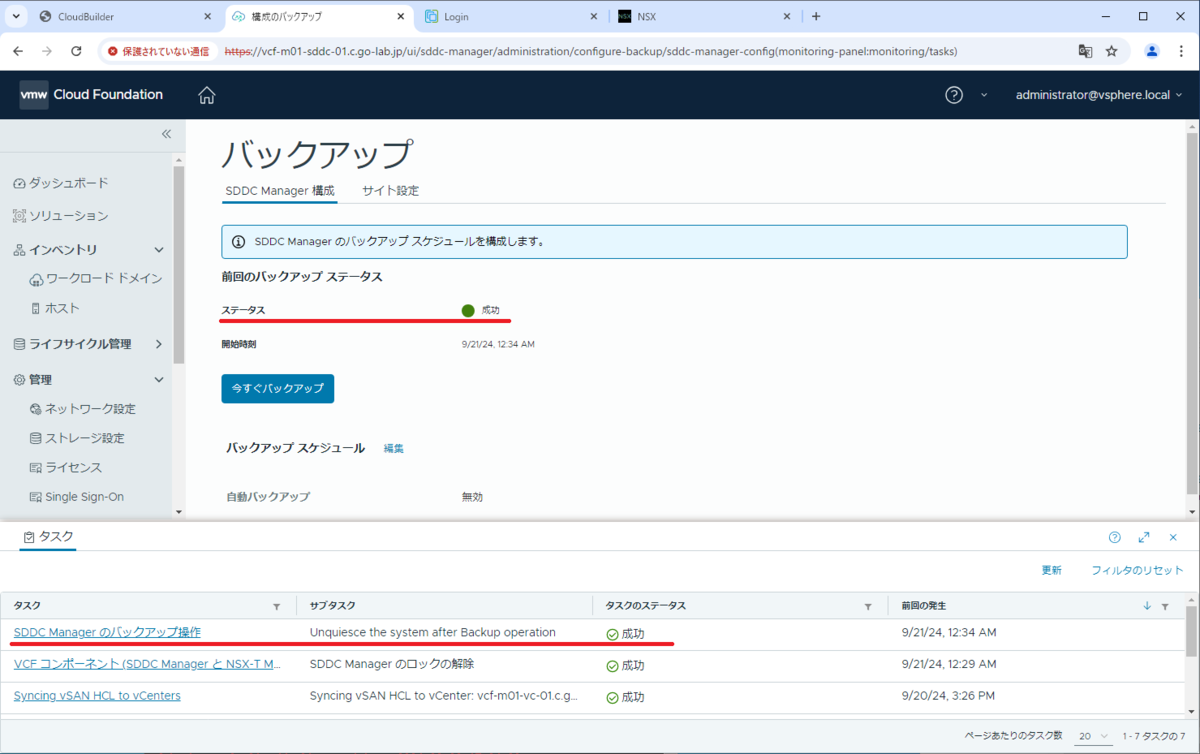Click the browser forward arrow
This screenshot has height=754, width=1200.
click(x=47, y=51)
